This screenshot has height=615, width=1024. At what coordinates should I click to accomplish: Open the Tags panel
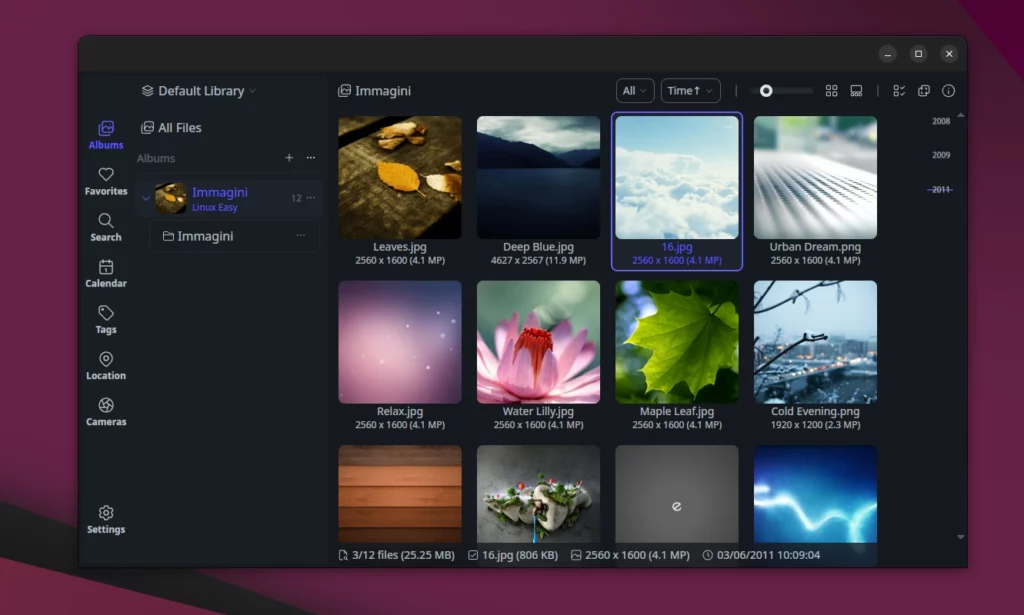click(105, 317)
